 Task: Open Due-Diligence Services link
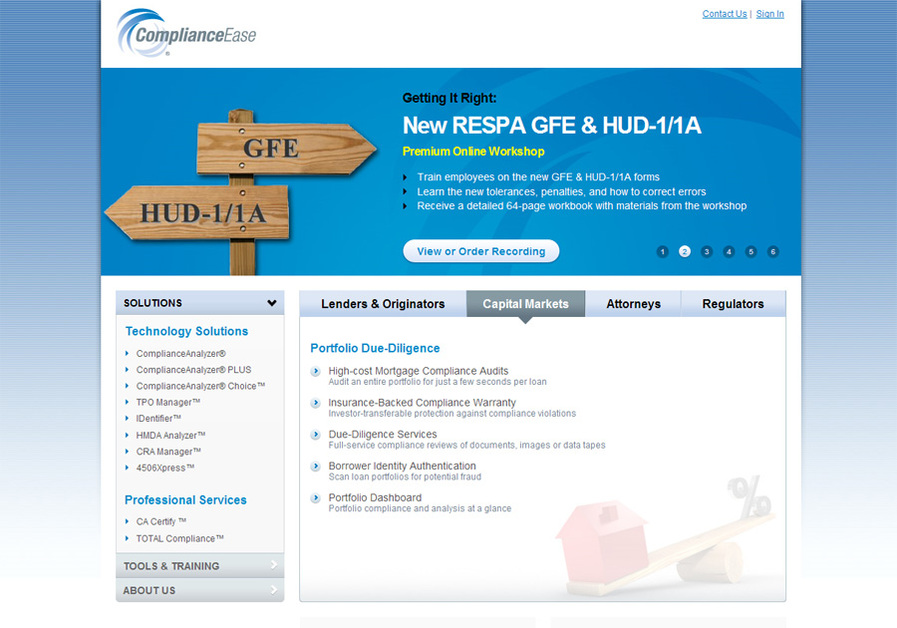coord(382,434)
